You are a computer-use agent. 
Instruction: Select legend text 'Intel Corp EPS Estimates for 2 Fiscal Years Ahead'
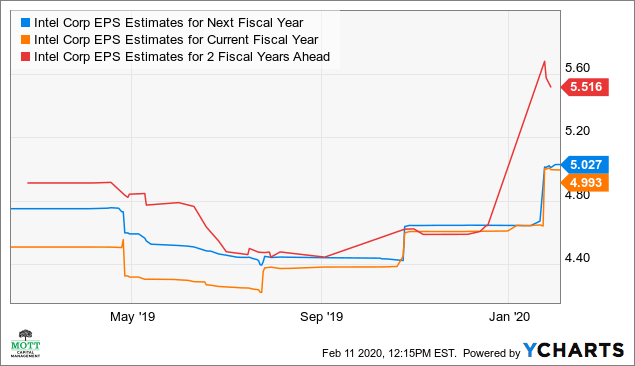[182, 57]
